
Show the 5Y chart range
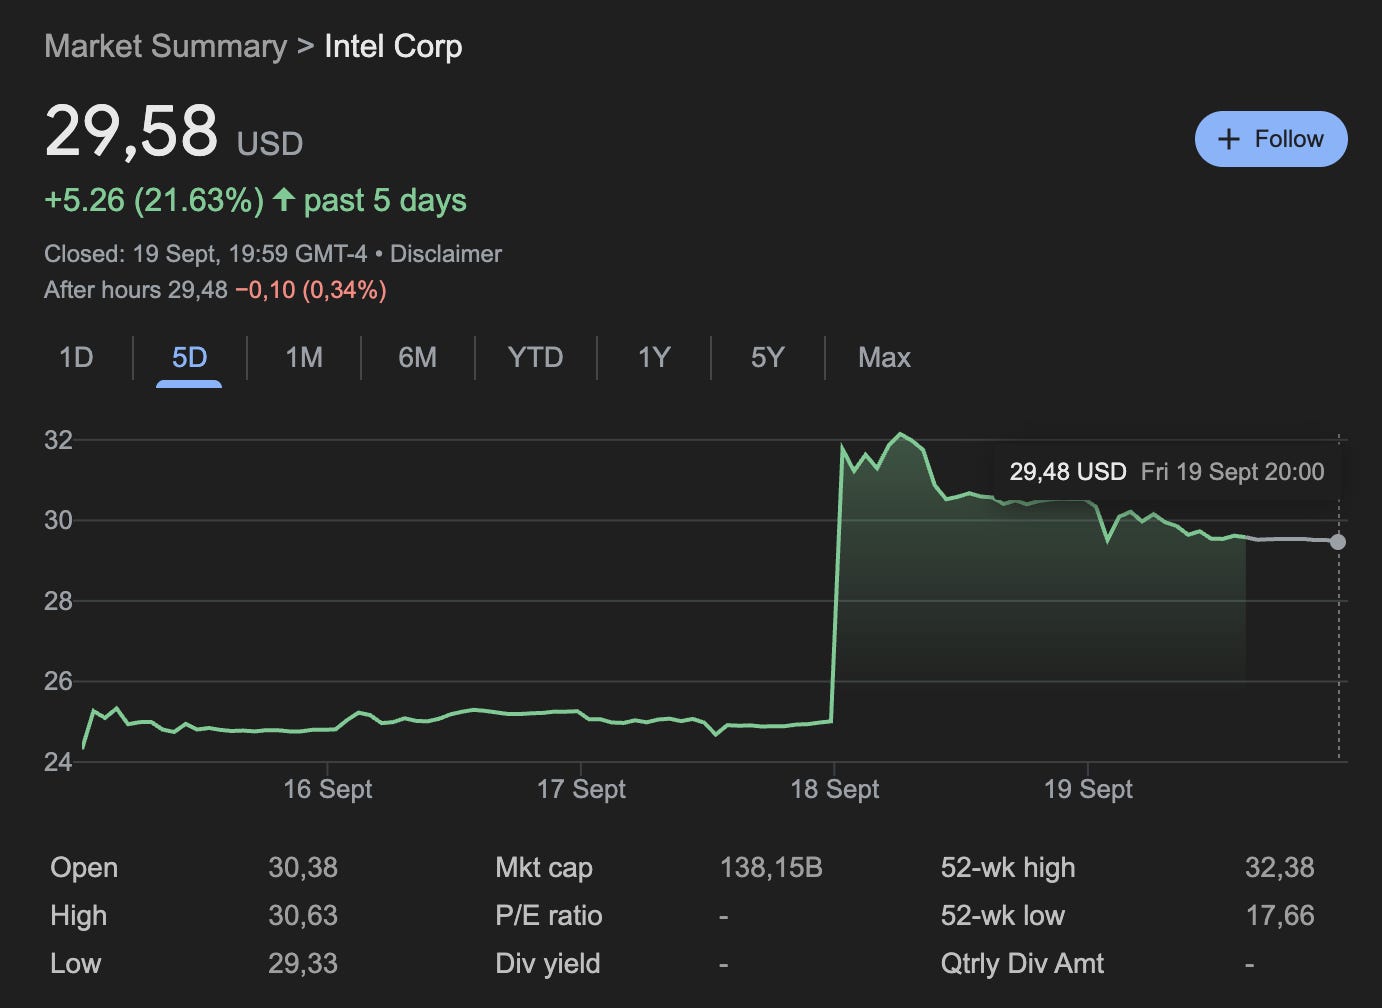(x=768, y=357)
